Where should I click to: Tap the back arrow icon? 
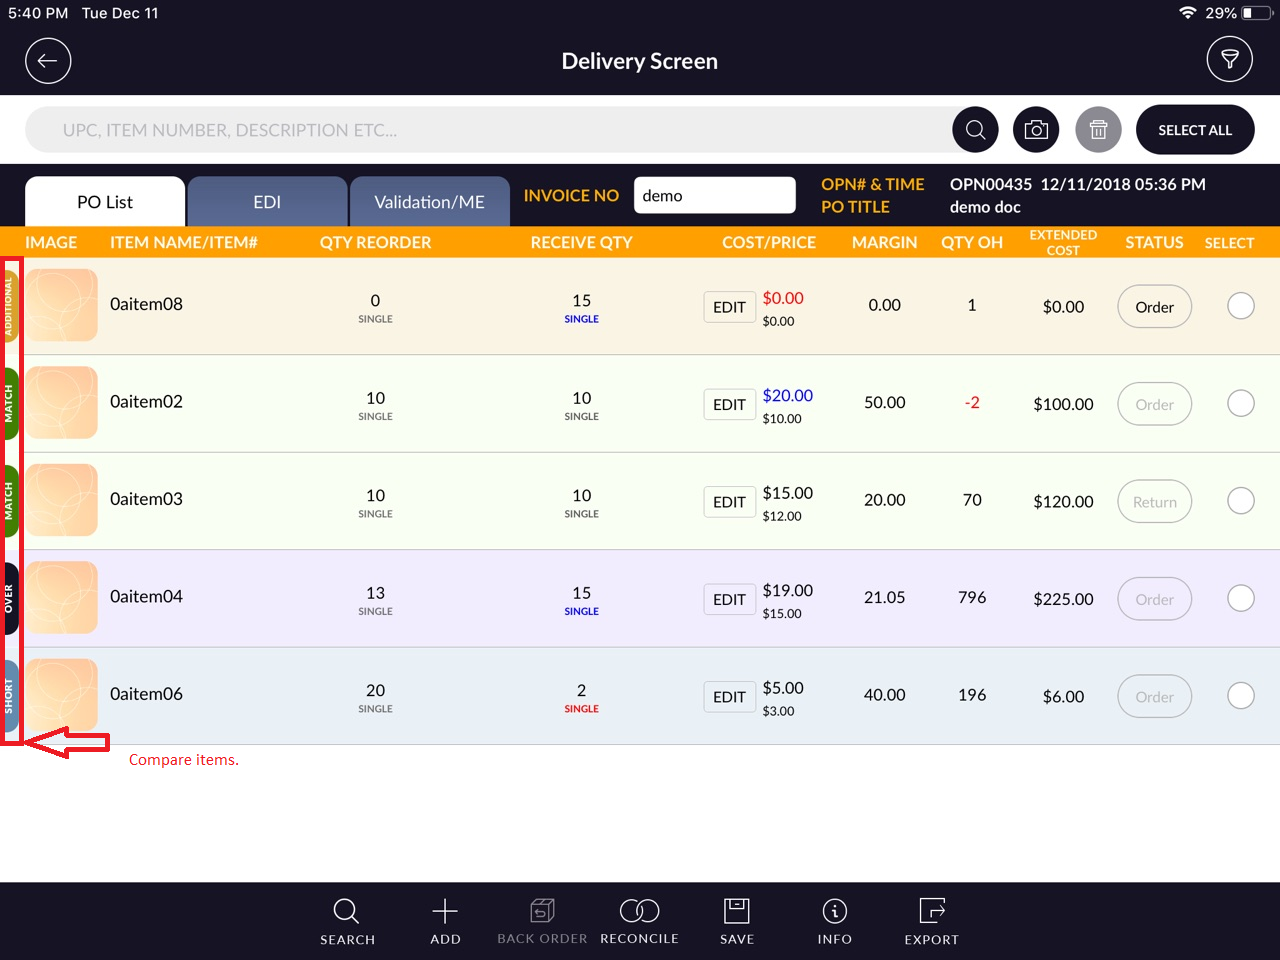pos(48,61)
